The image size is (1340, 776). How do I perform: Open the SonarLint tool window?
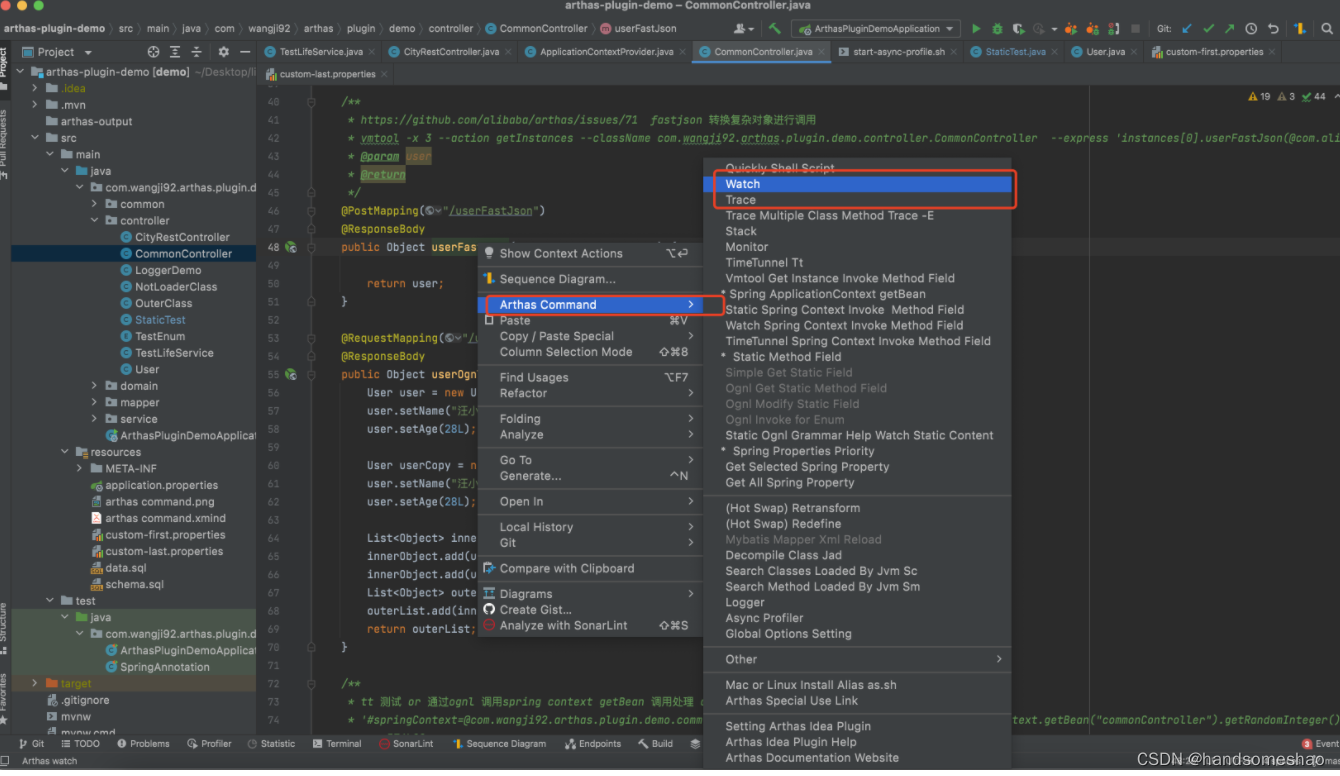(406, 744)
